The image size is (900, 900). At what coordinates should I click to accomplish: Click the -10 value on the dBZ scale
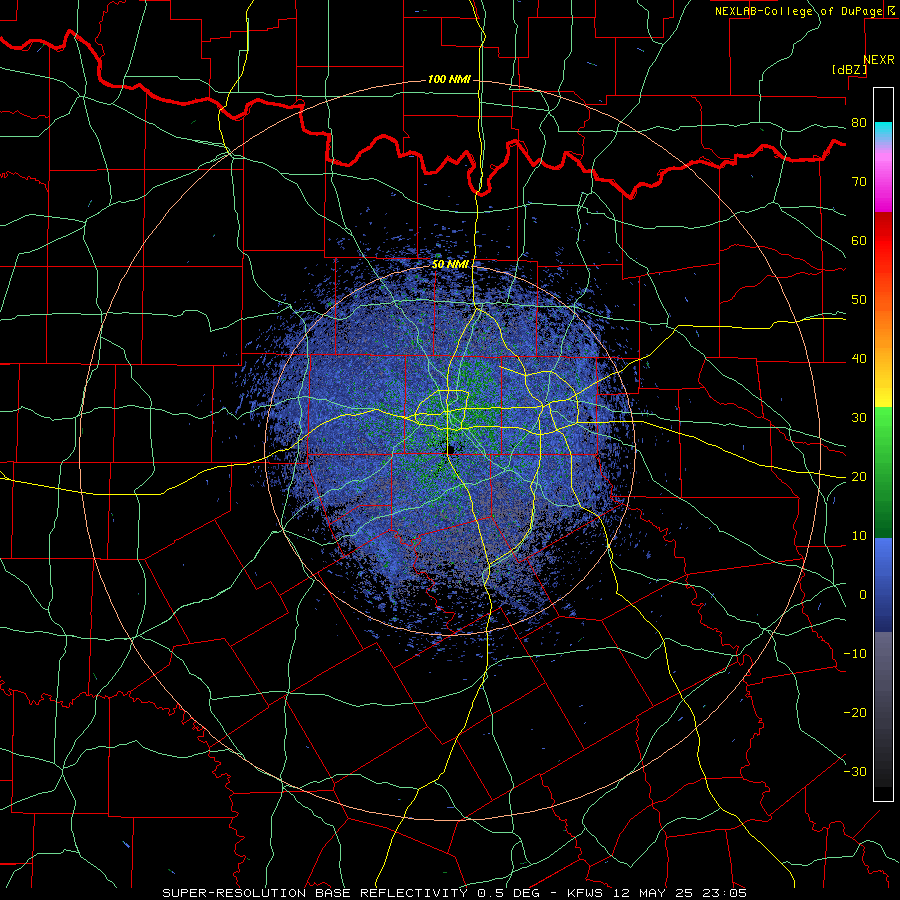tap(855, 653)
